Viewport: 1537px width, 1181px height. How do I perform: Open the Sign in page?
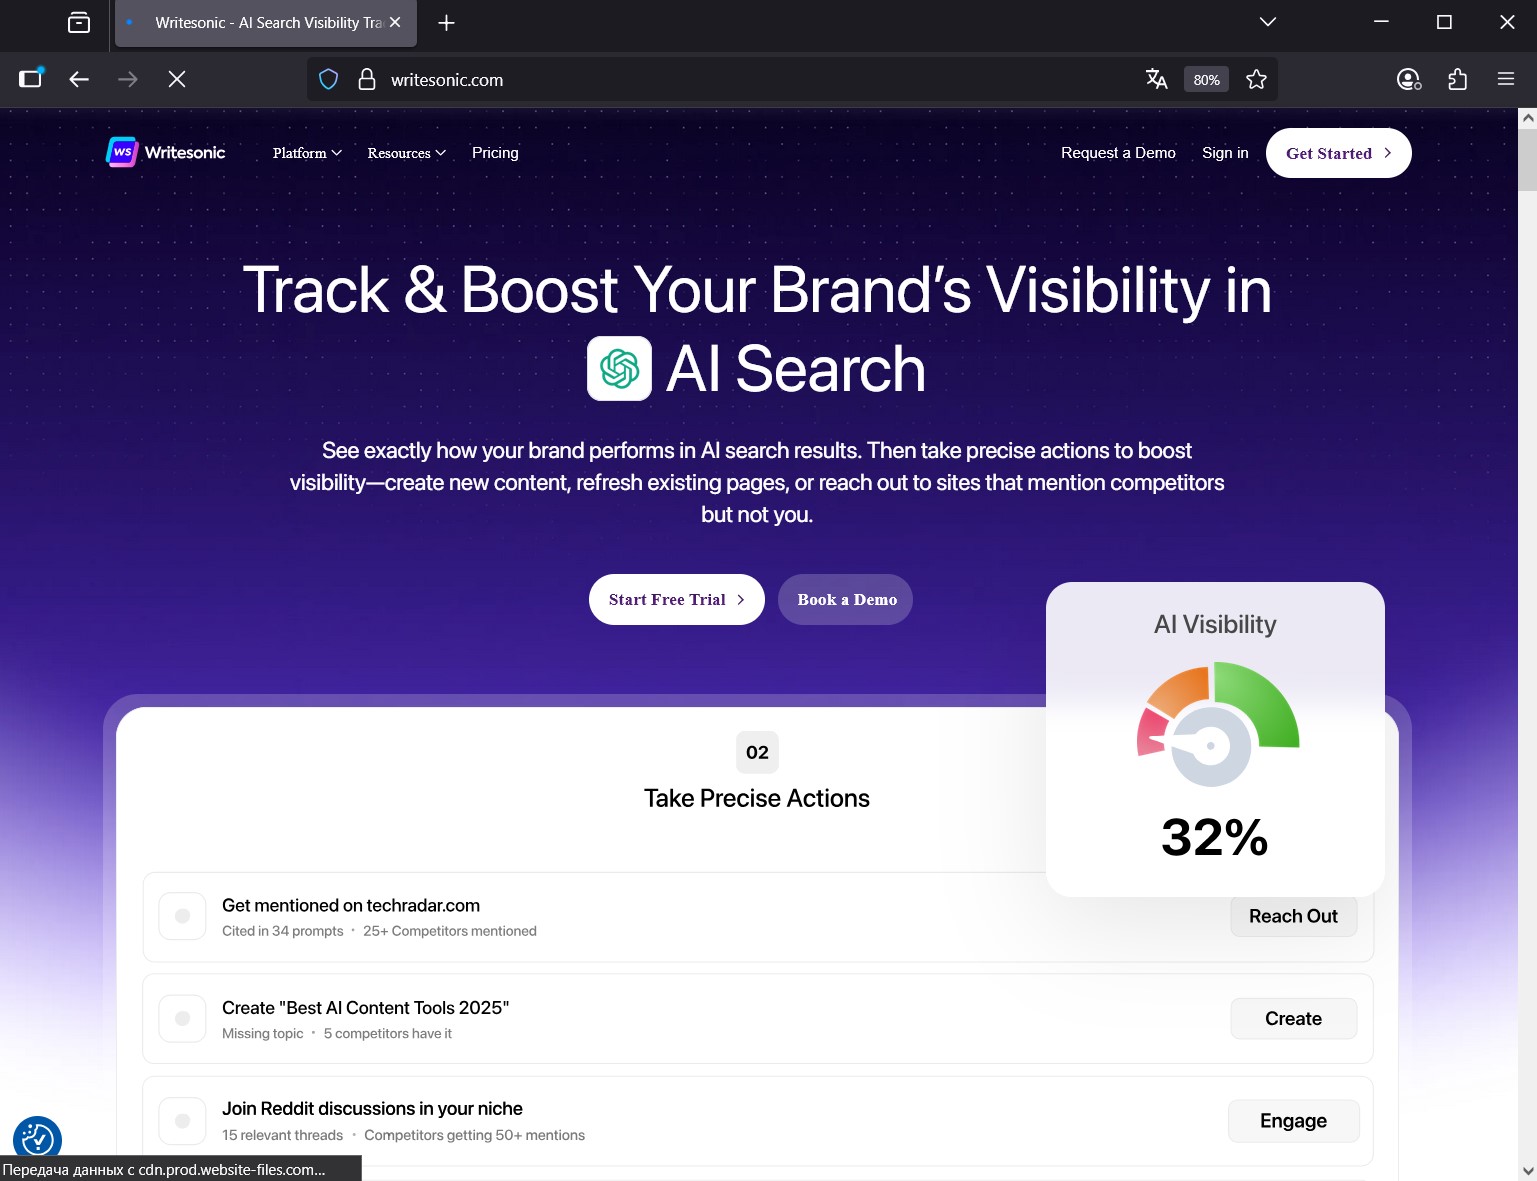(x=1225, y=153)
